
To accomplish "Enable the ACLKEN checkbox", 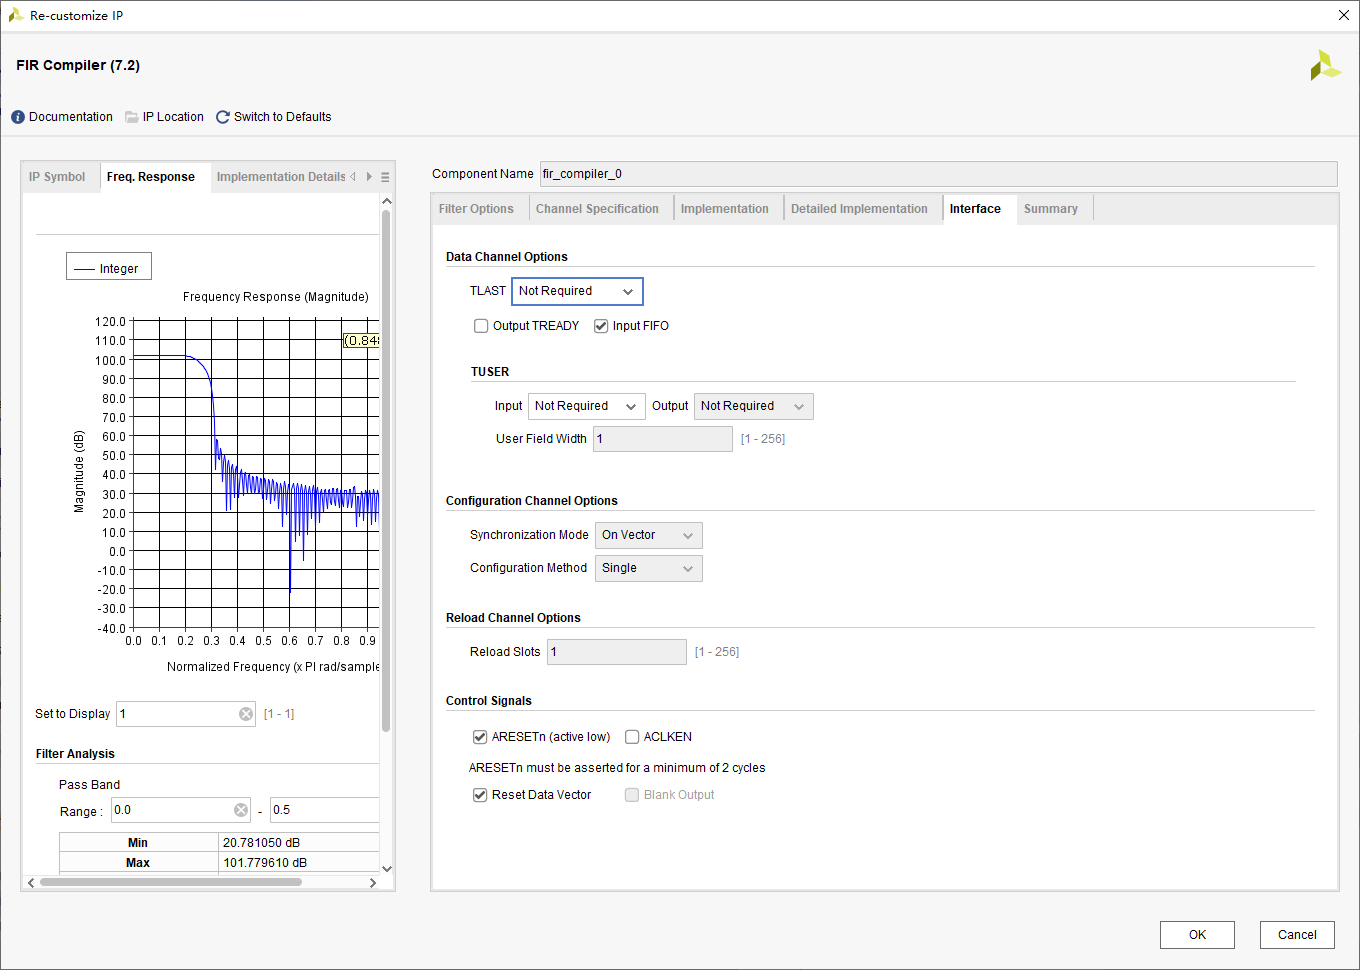I will coord(632,737).
